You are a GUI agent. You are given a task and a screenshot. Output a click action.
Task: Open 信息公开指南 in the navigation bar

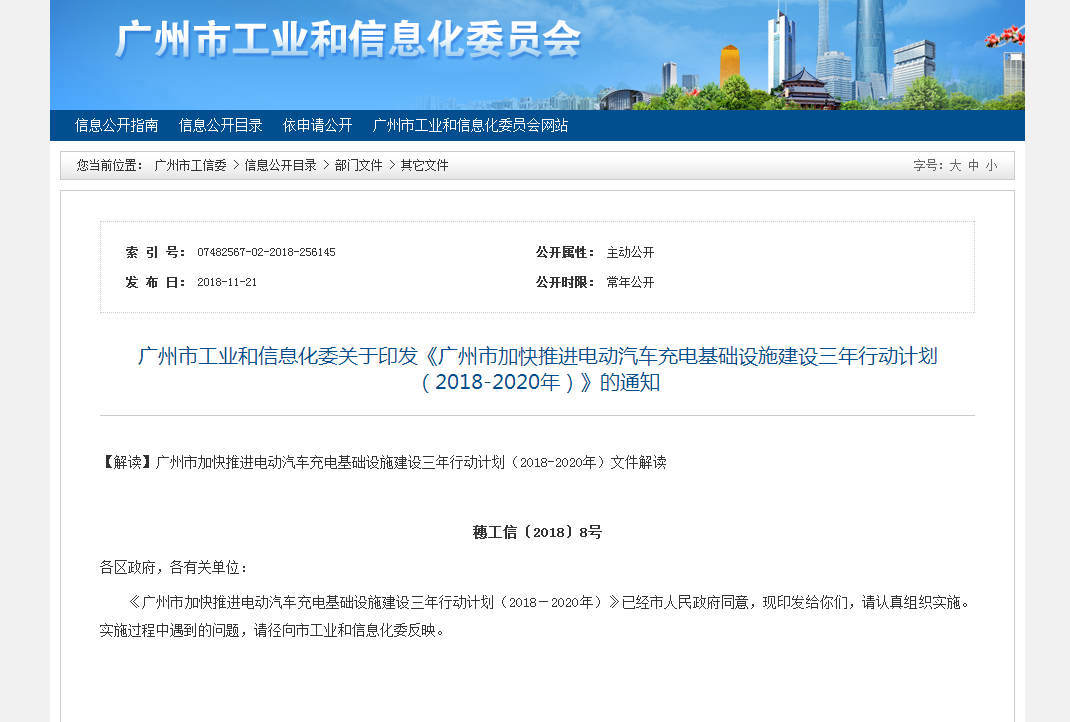point(116,125)
